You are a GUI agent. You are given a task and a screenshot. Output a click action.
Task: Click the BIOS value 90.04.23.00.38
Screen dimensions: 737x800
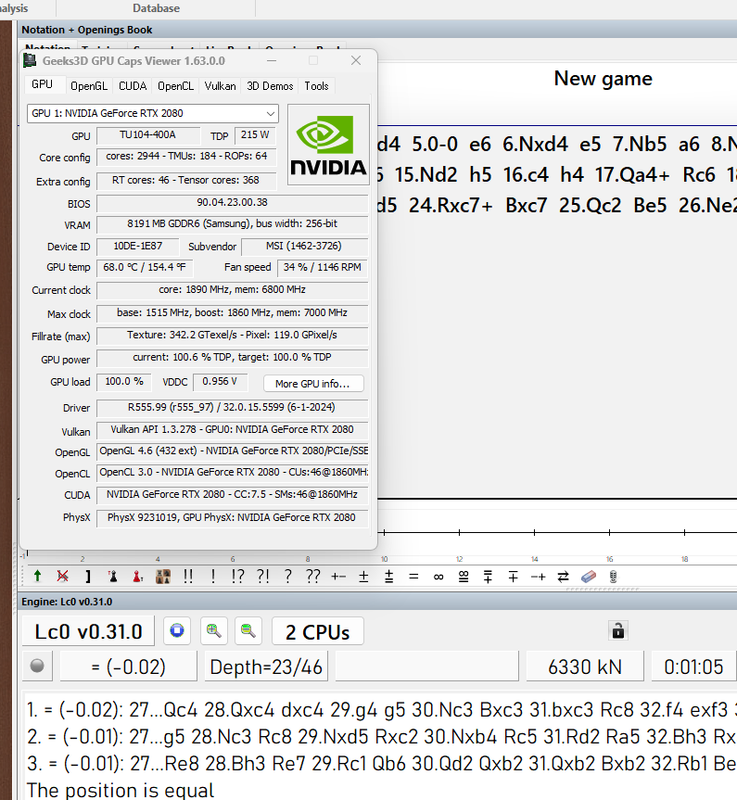(232, 203)
